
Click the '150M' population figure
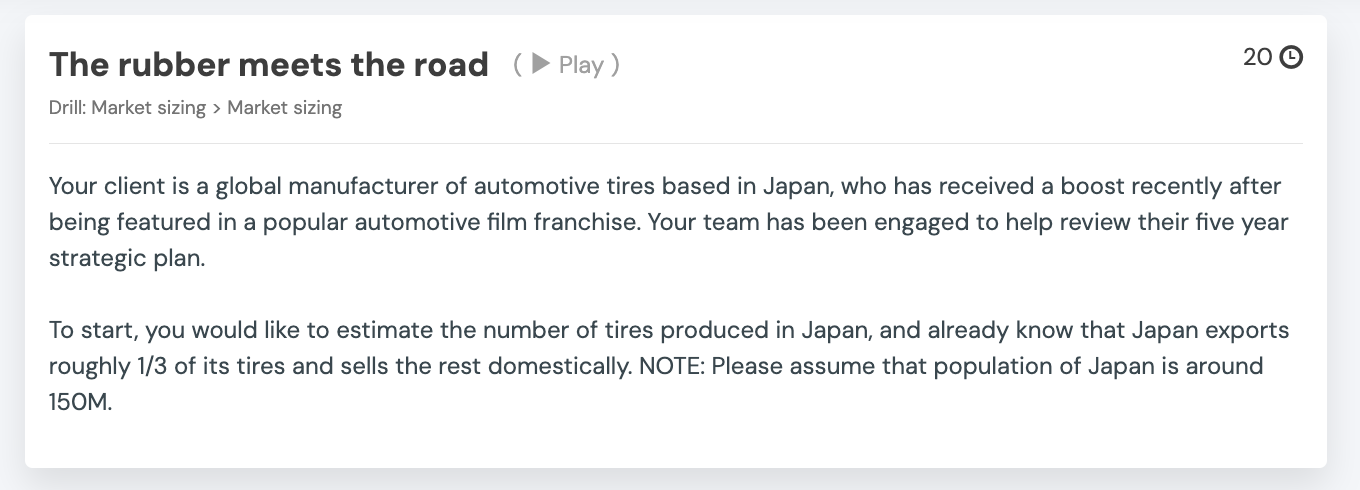click(81, 402)
